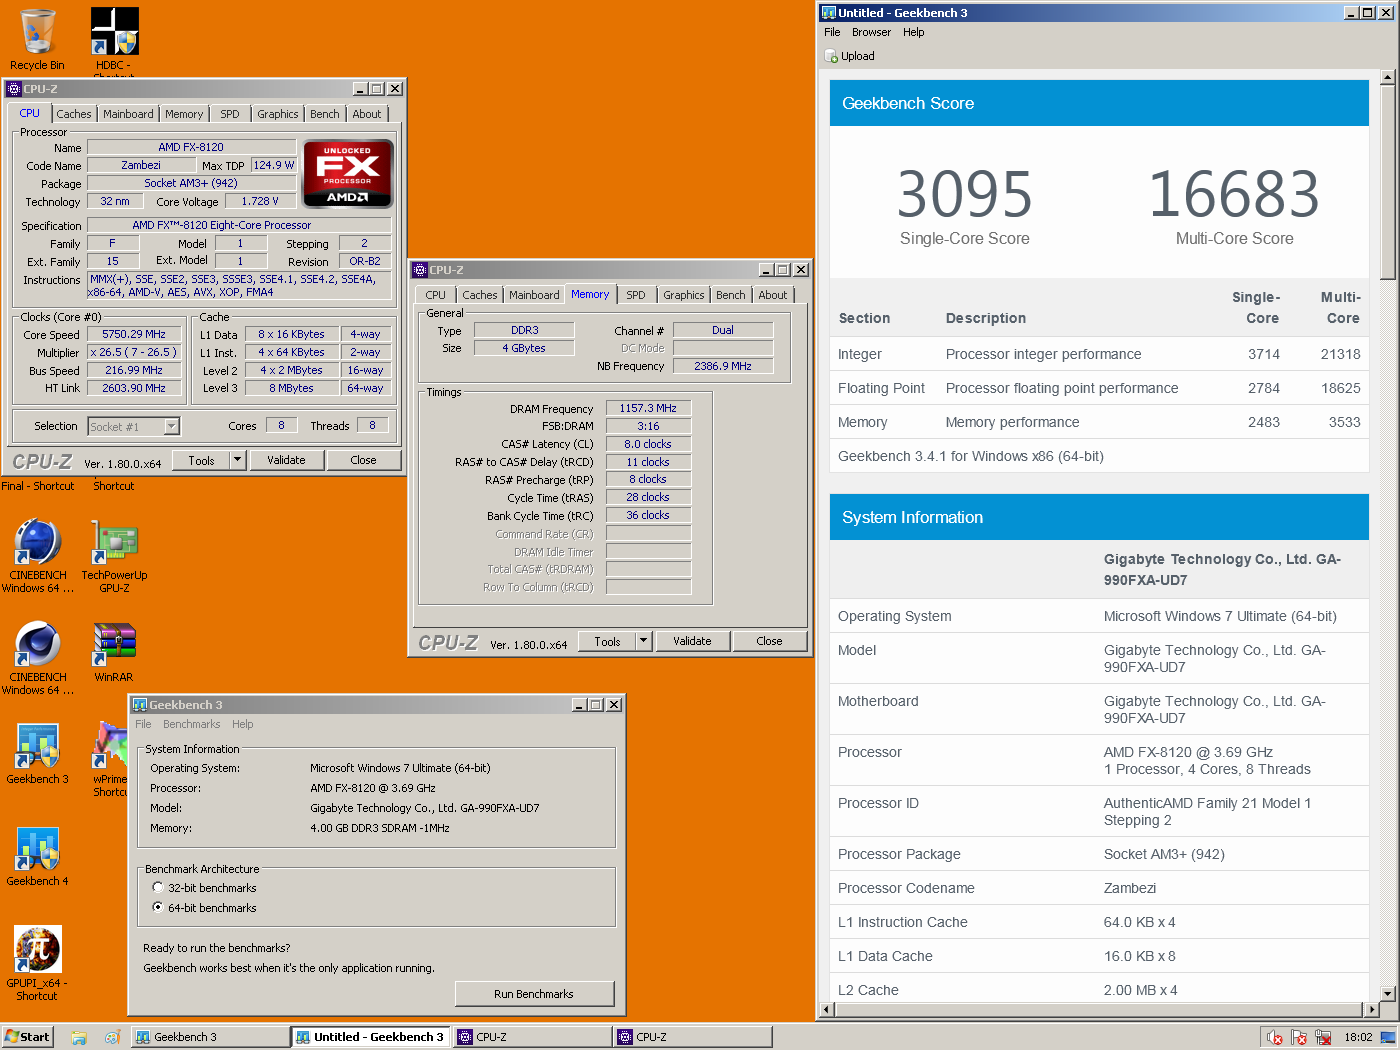
Task: Launch the first CINEBENCH Windows 64 desktop icon
Action: click(x=38, y=555)
